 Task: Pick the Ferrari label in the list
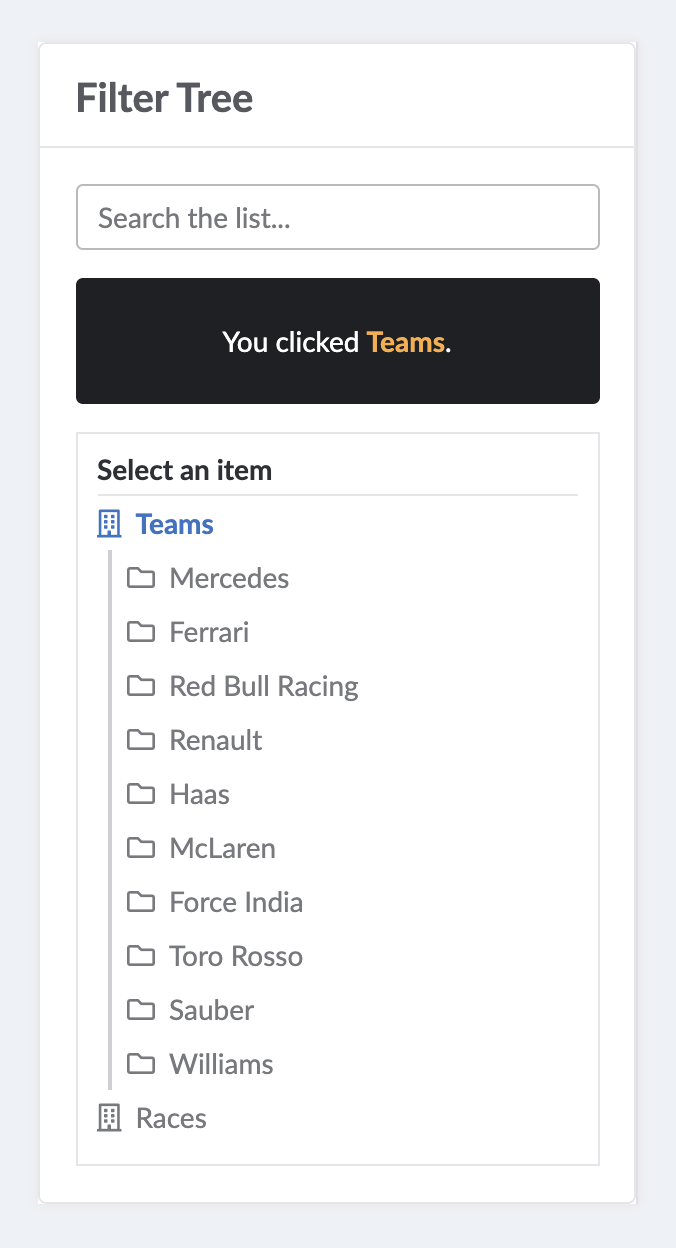209,632
